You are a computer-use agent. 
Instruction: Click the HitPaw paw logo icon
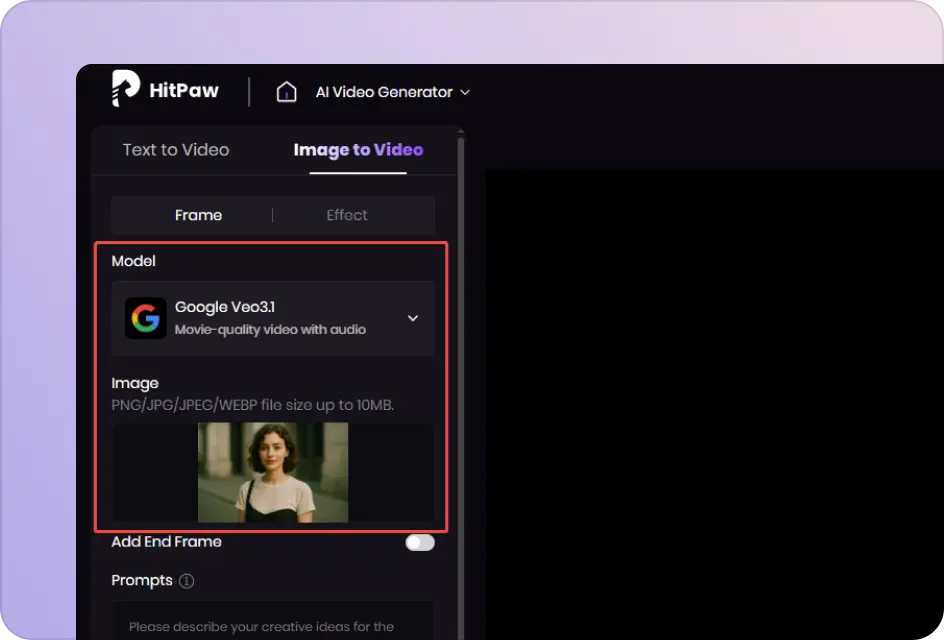coord(125,89)
